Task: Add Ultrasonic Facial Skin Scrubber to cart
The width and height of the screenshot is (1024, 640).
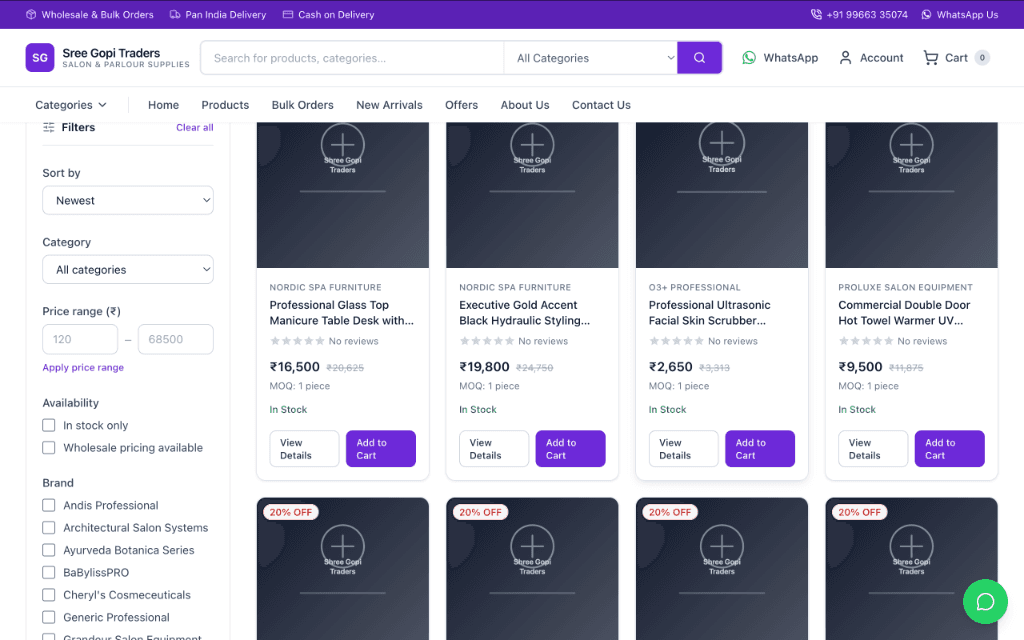Action: 760,449
